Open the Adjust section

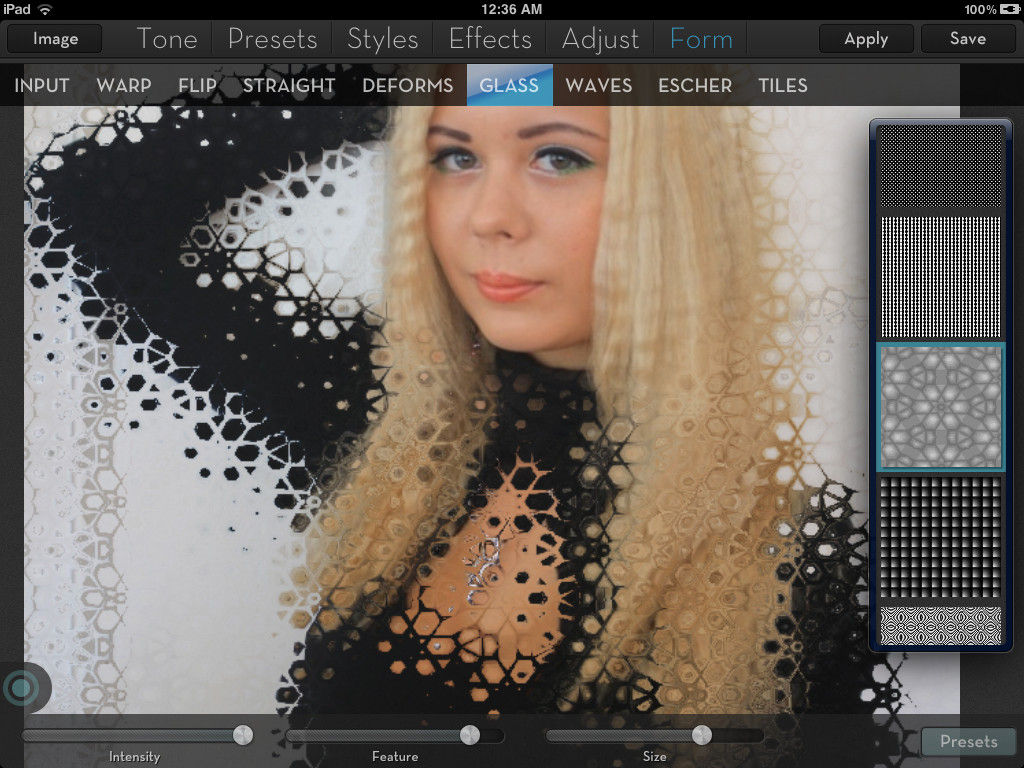[600, 39]
